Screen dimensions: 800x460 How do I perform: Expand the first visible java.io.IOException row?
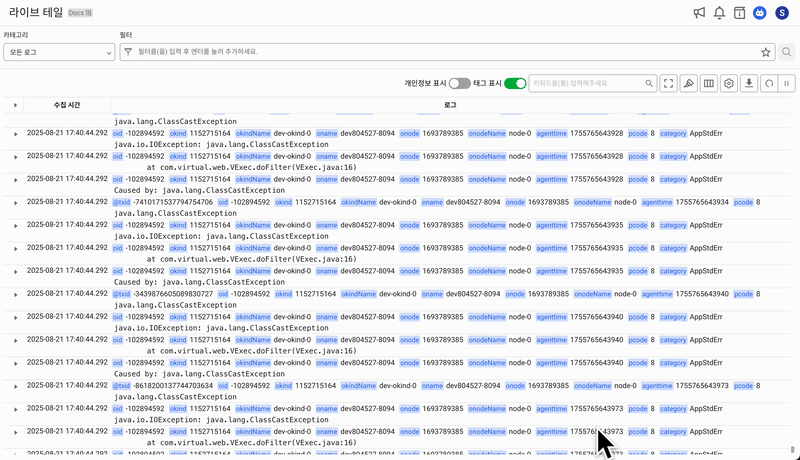tap(15, 134)
